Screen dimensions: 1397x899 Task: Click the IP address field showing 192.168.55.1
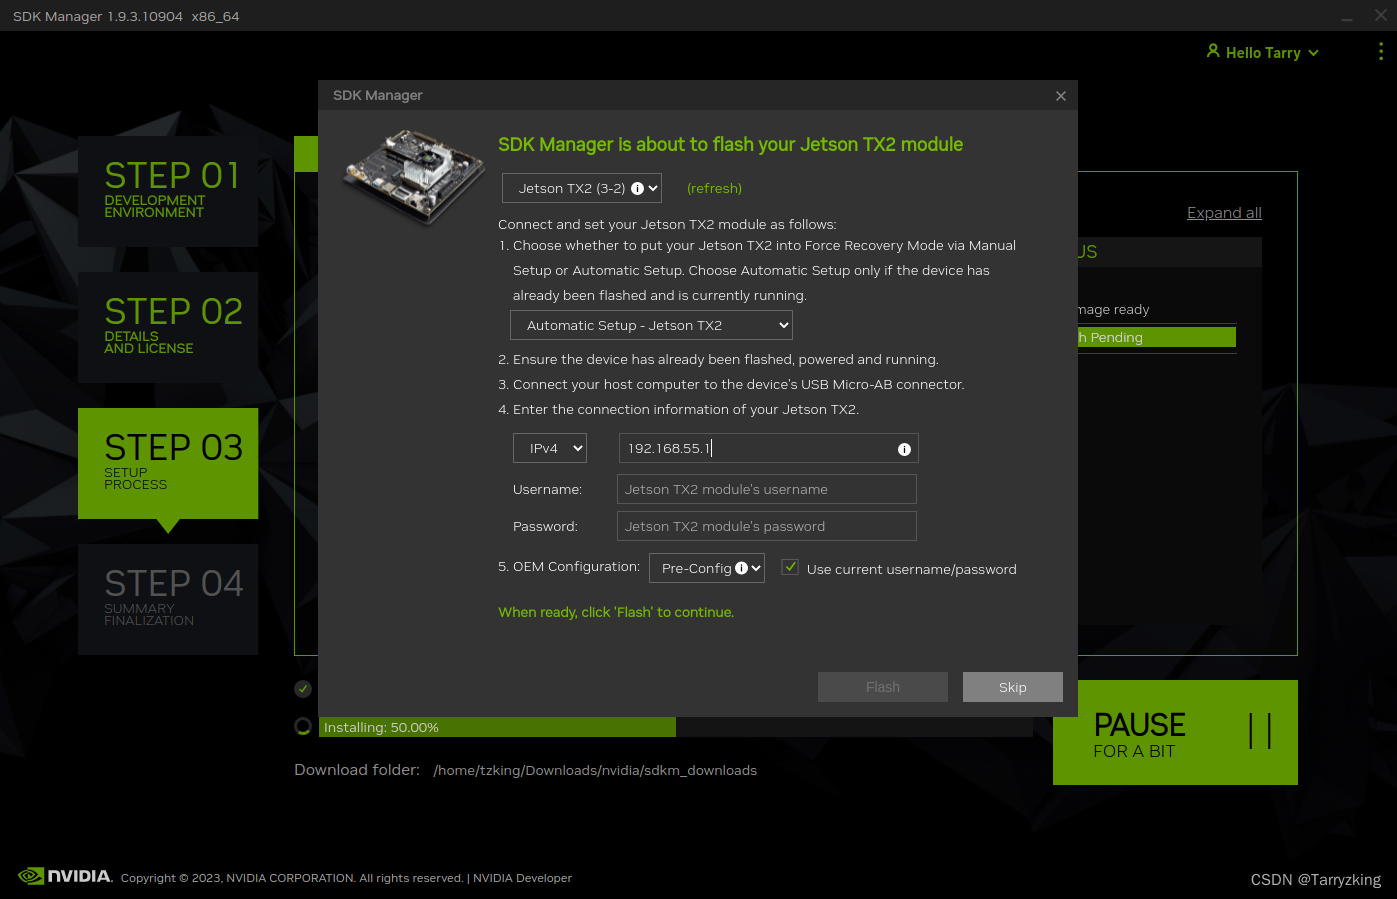coord(768,448)
